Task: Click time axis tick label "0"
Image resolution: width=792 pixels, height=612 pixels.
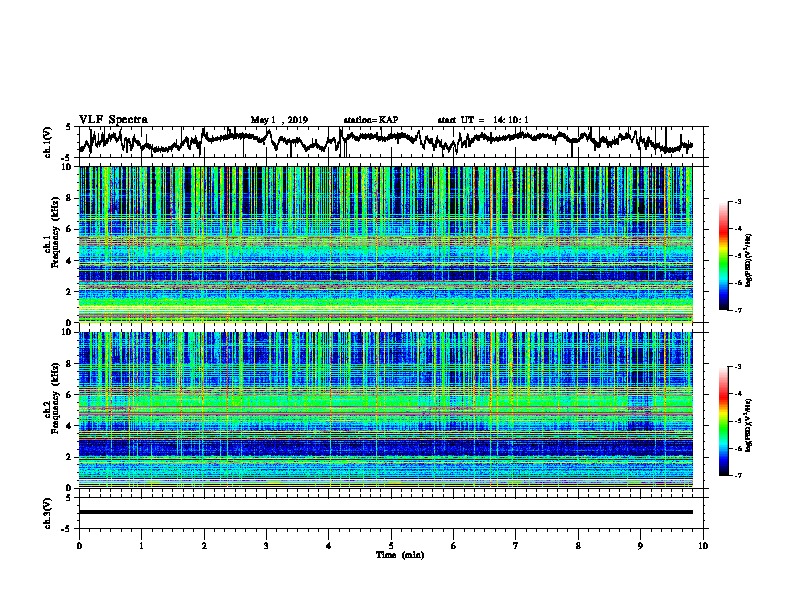Action: (x=79, y=546)
